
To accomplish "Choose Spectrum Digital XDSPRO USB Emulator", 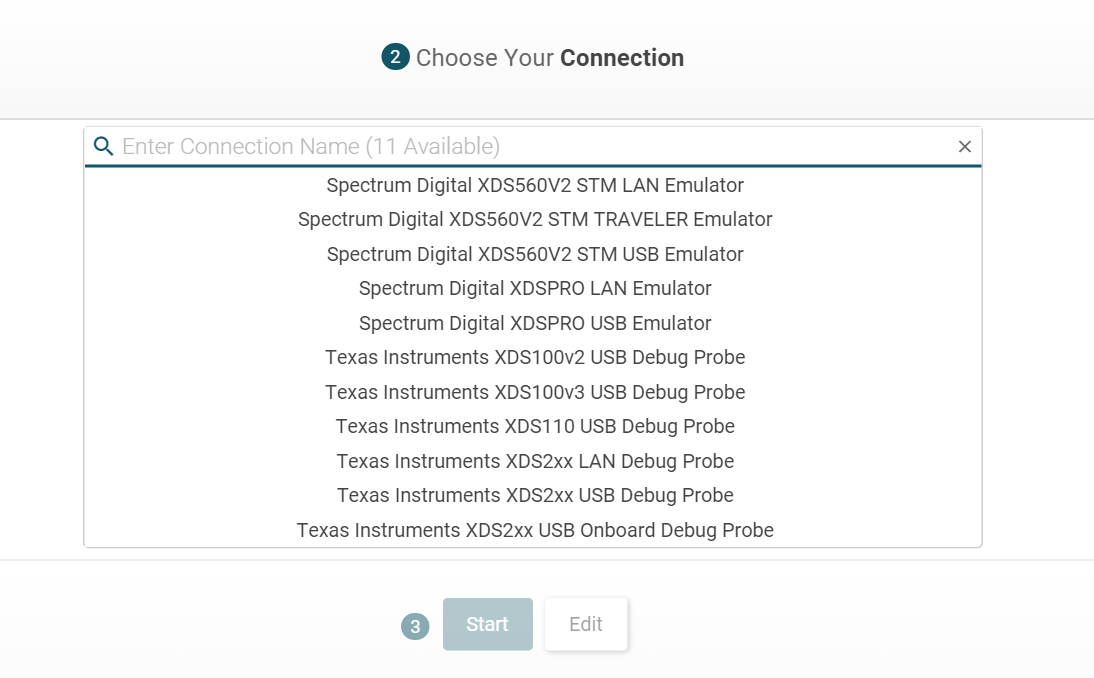I will click(x=535, y=323).
